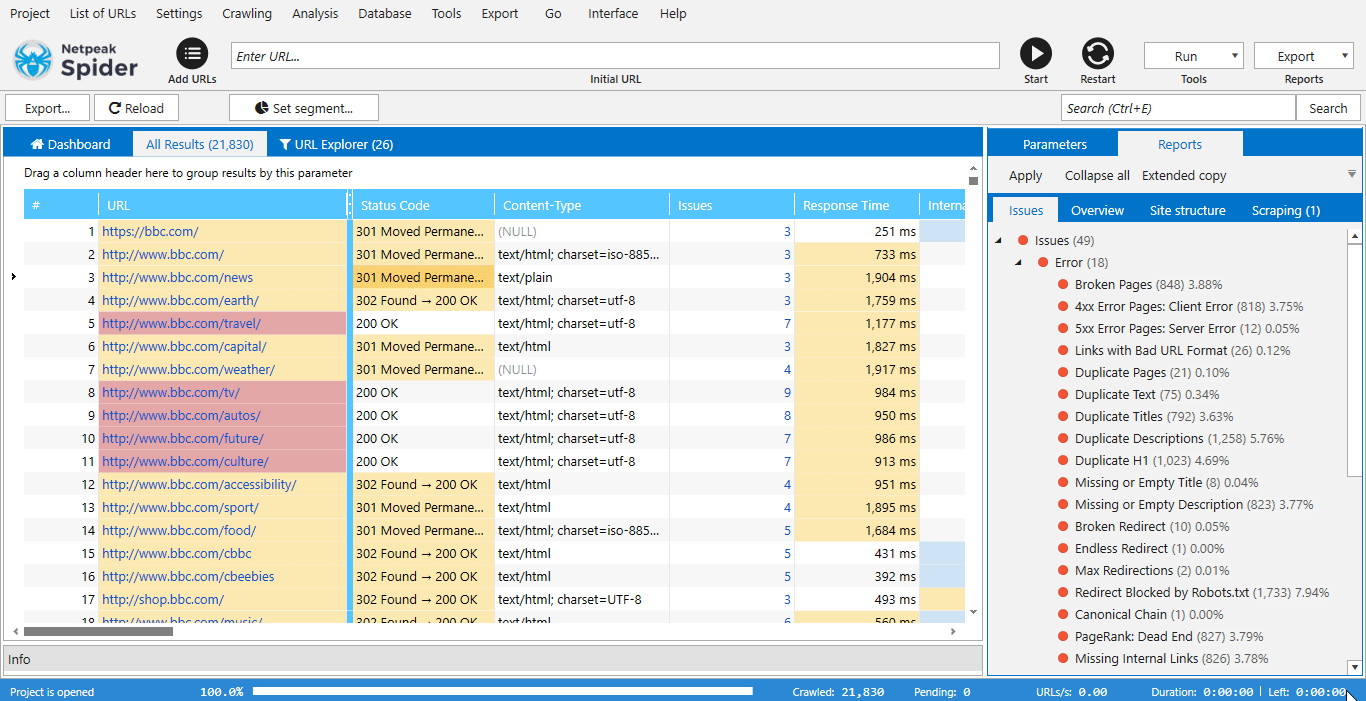Open the reports panel options arrow
The image size is (1366, 701).
(1352, 174)
